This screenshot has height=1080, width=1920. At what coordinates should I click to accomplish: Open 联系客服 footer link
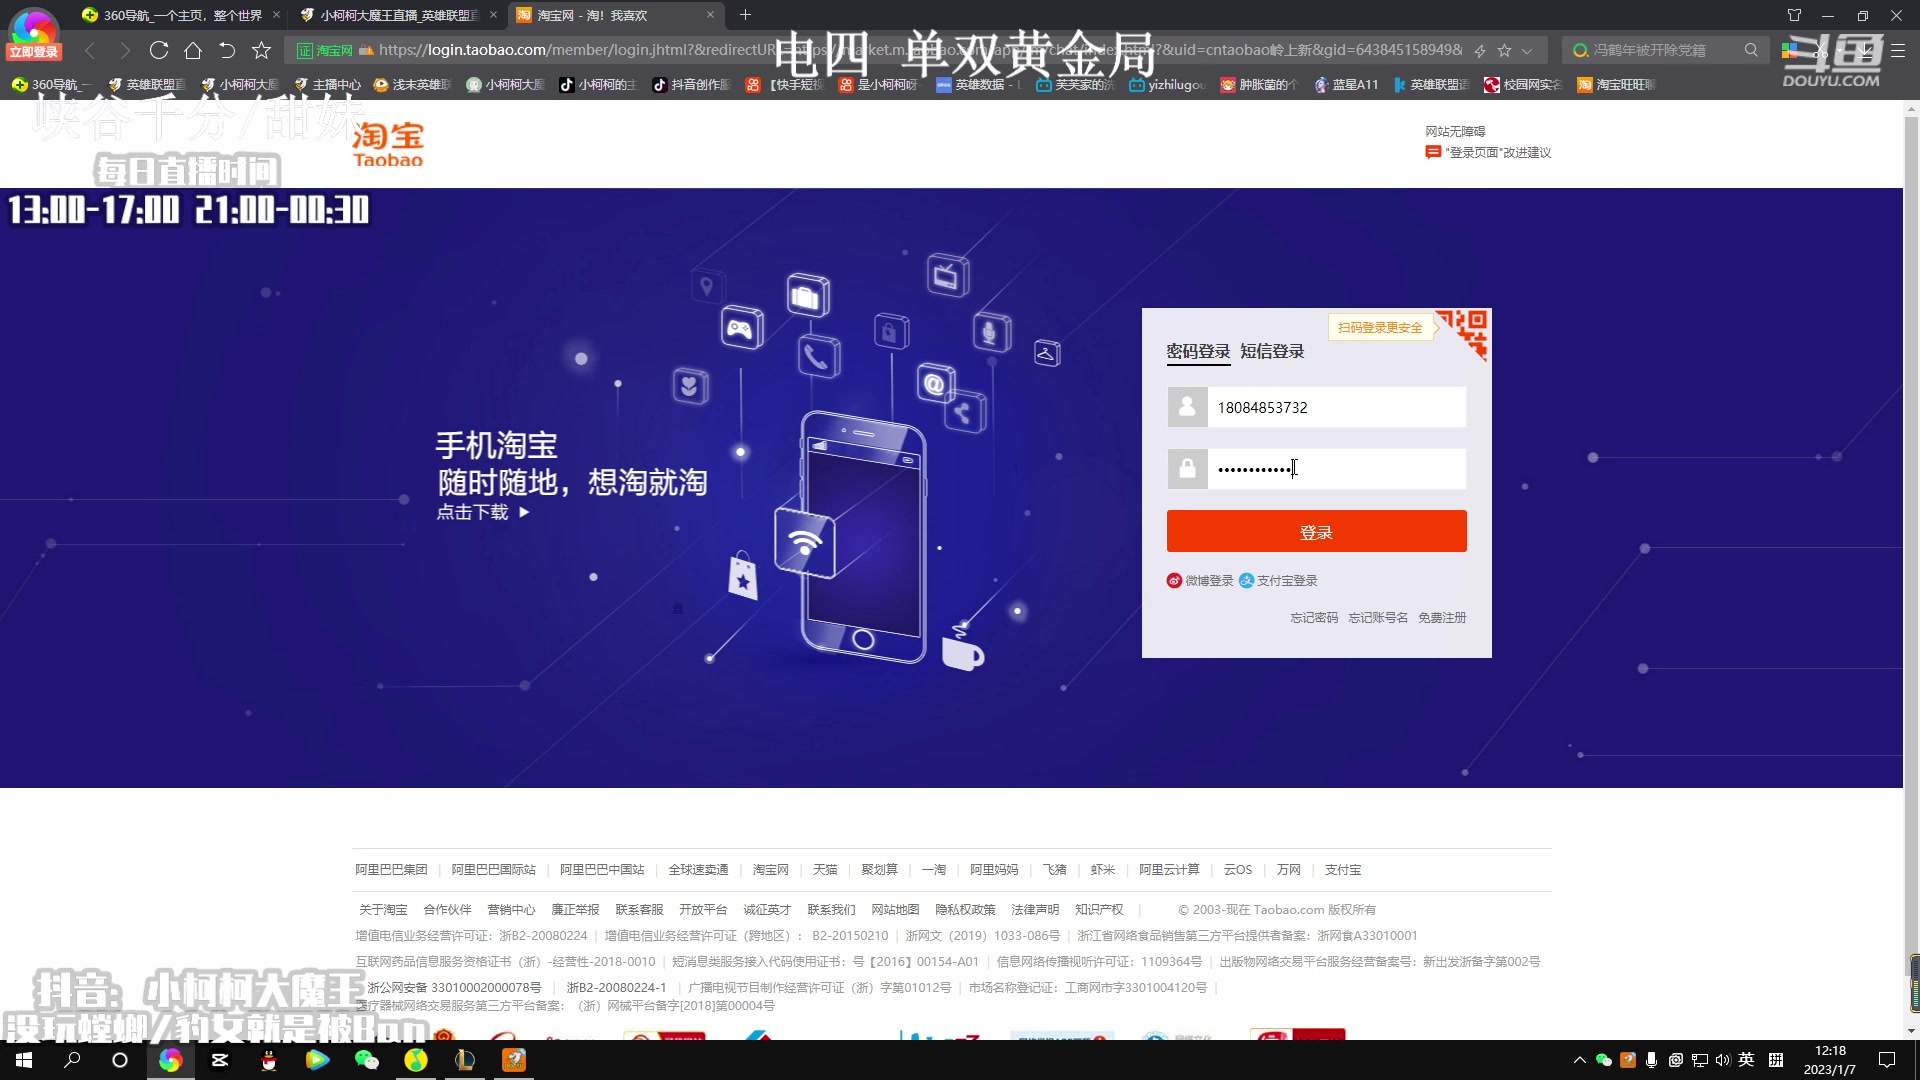tap(639, 910)
